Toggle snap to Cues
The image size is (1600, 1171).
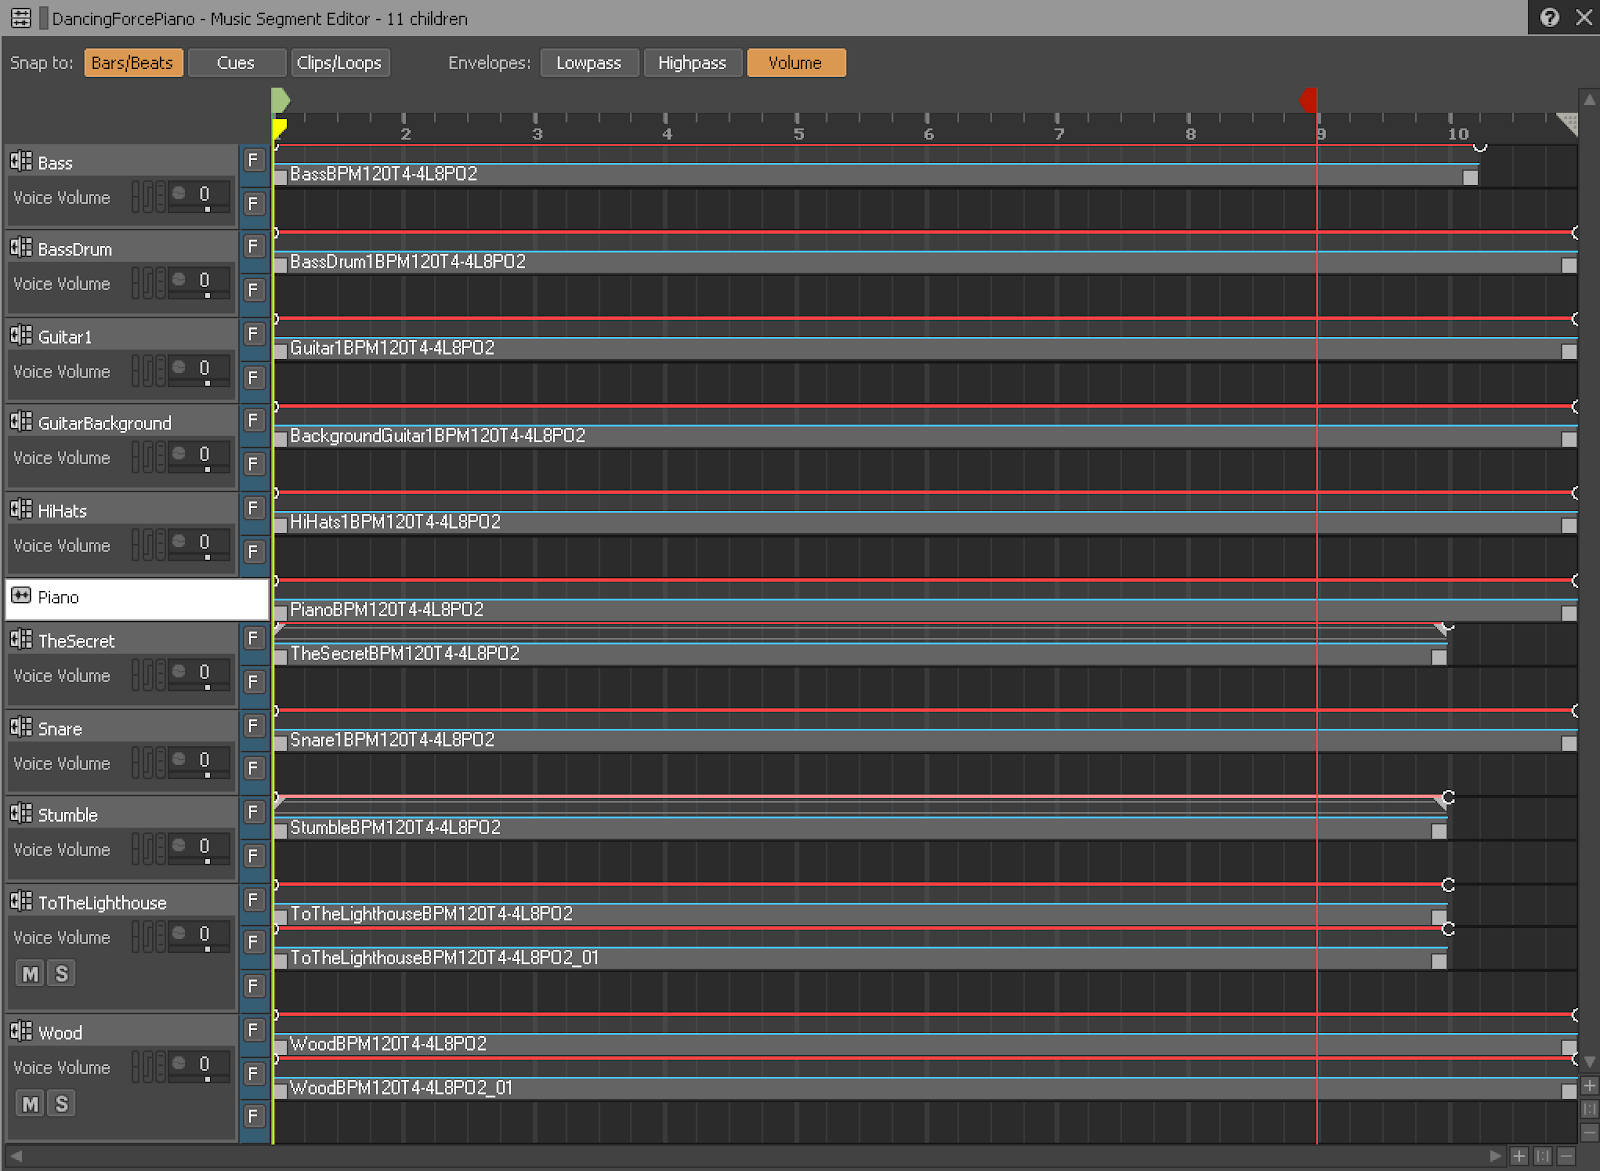(236, 63)
